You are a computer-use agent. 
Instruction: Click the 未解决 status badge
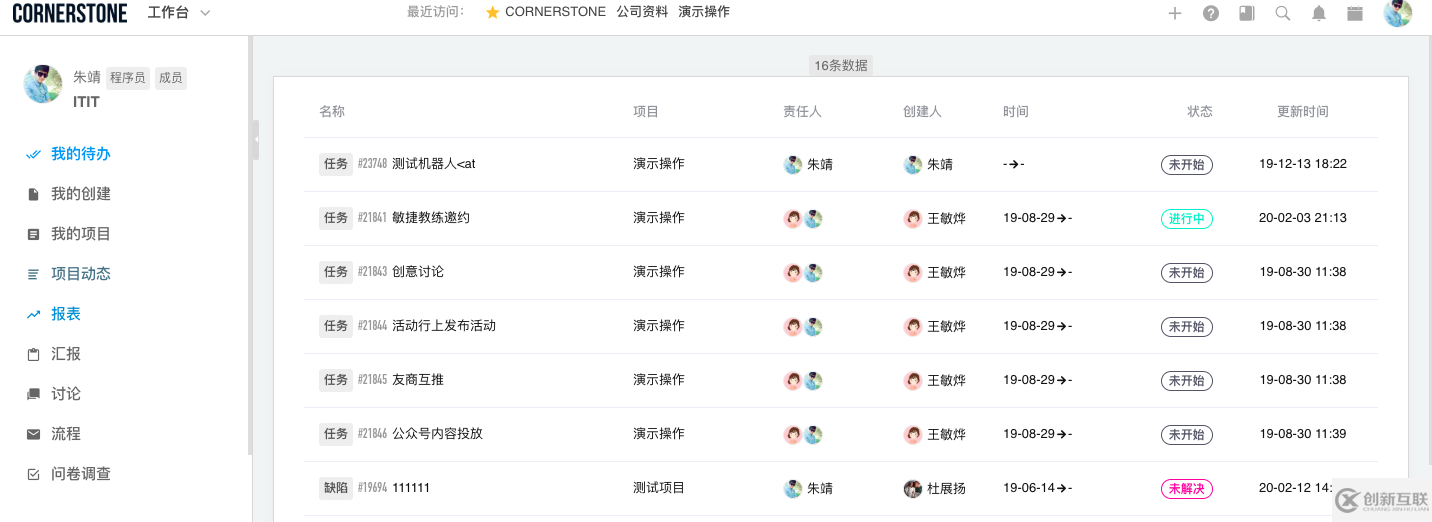(x=1186, y=488)
